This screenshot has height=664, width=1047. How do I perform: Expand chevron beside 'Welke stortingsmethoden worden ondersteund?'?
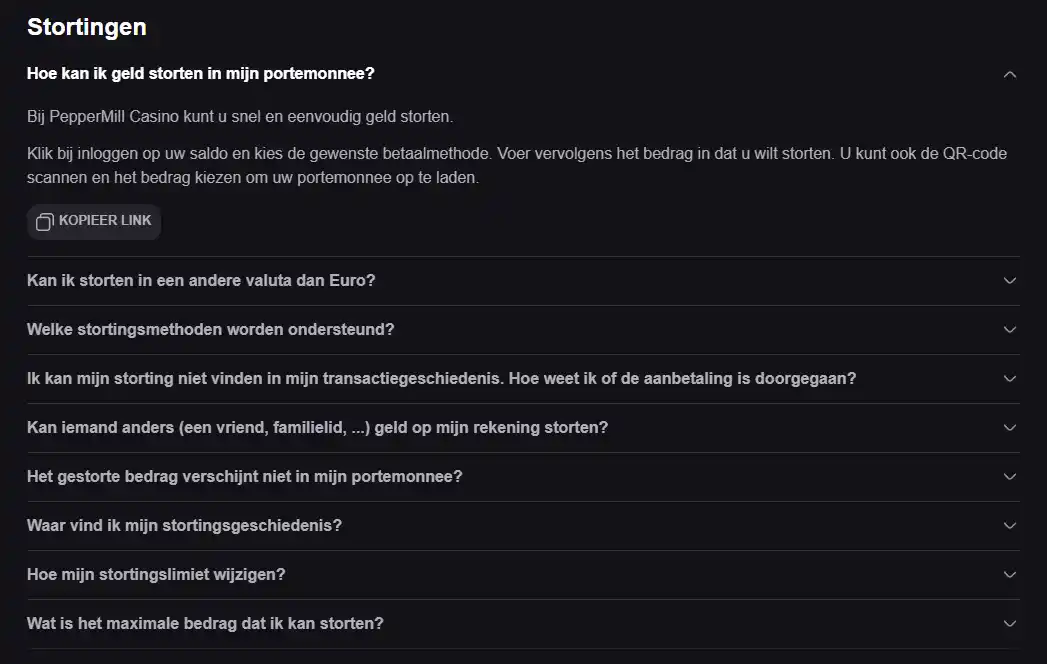click(1010, 329)
